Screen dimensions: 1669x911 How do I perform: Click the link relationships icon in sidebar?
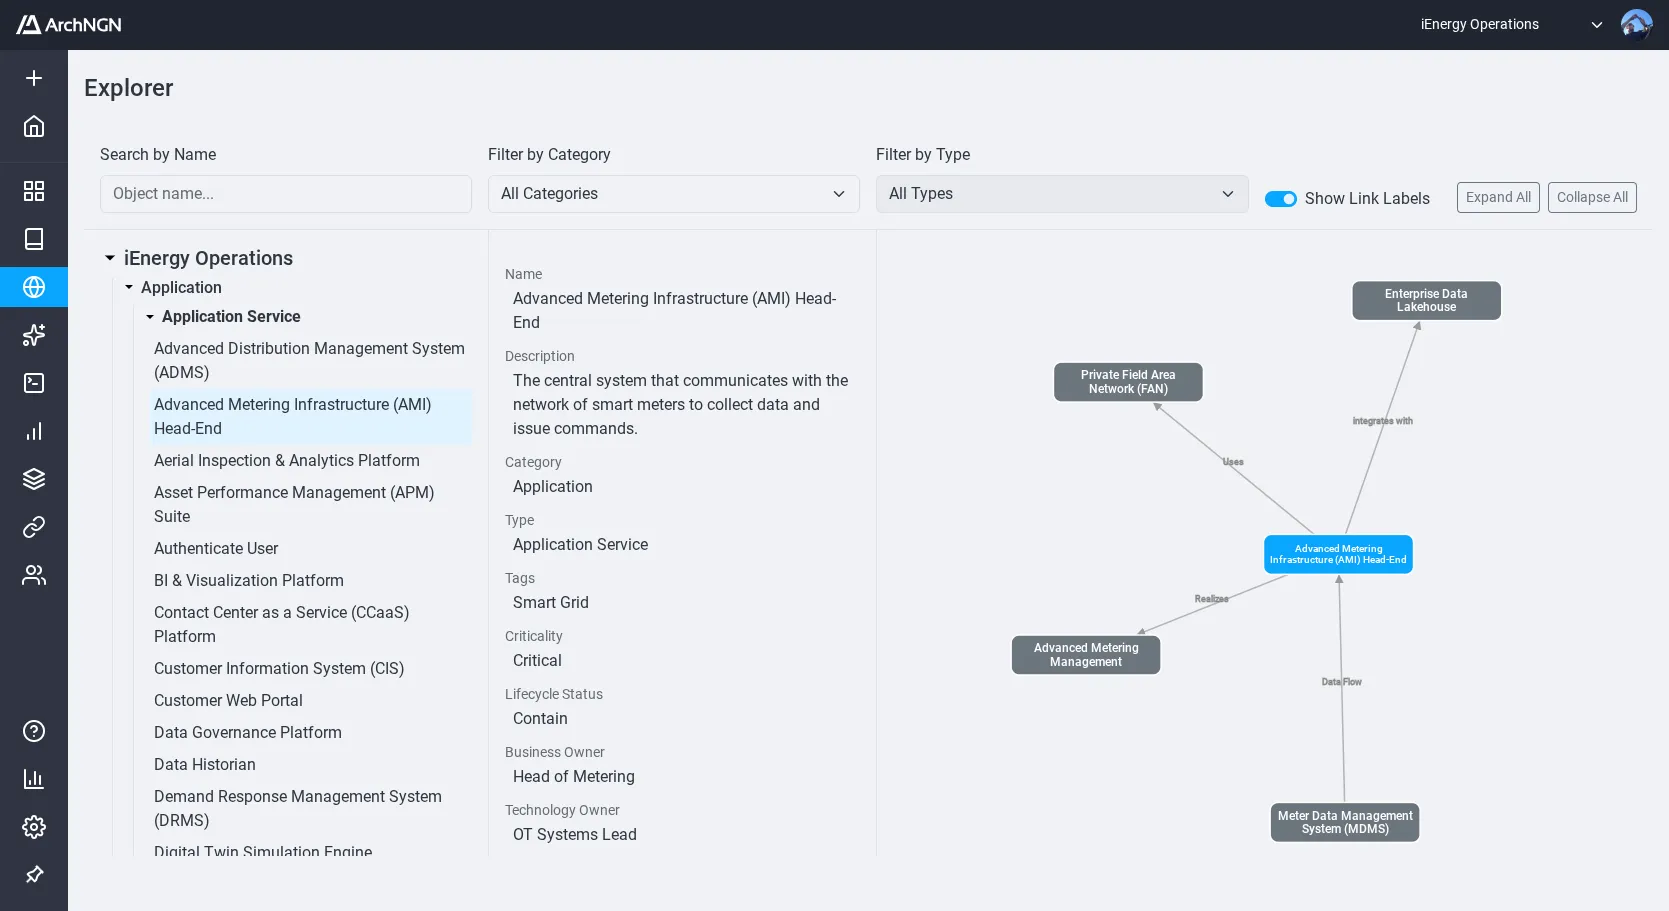pos(34,527)
